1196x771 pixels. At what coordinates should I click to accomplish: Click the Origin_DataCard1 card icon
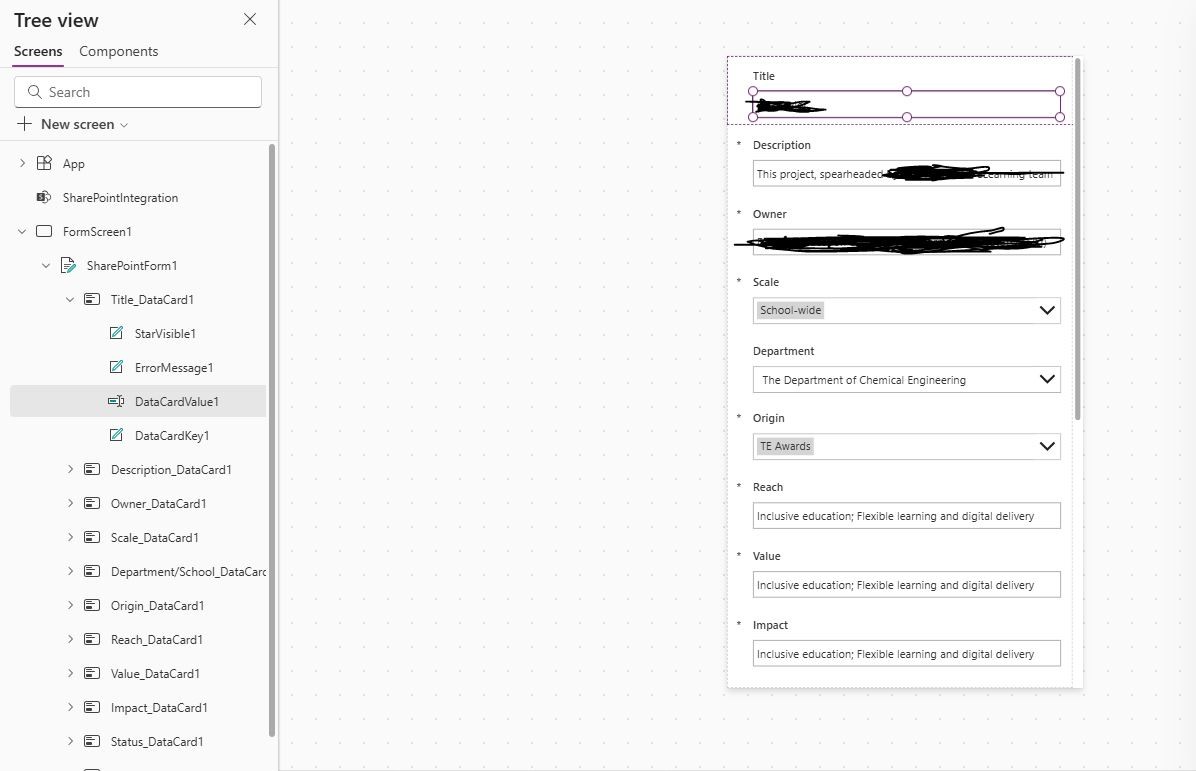click(x=92, y=606)
